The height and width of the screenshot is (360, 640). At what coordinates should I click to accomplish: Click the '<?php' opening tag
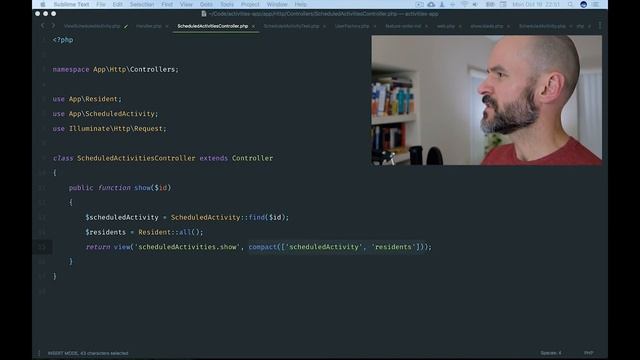point(63,40)
